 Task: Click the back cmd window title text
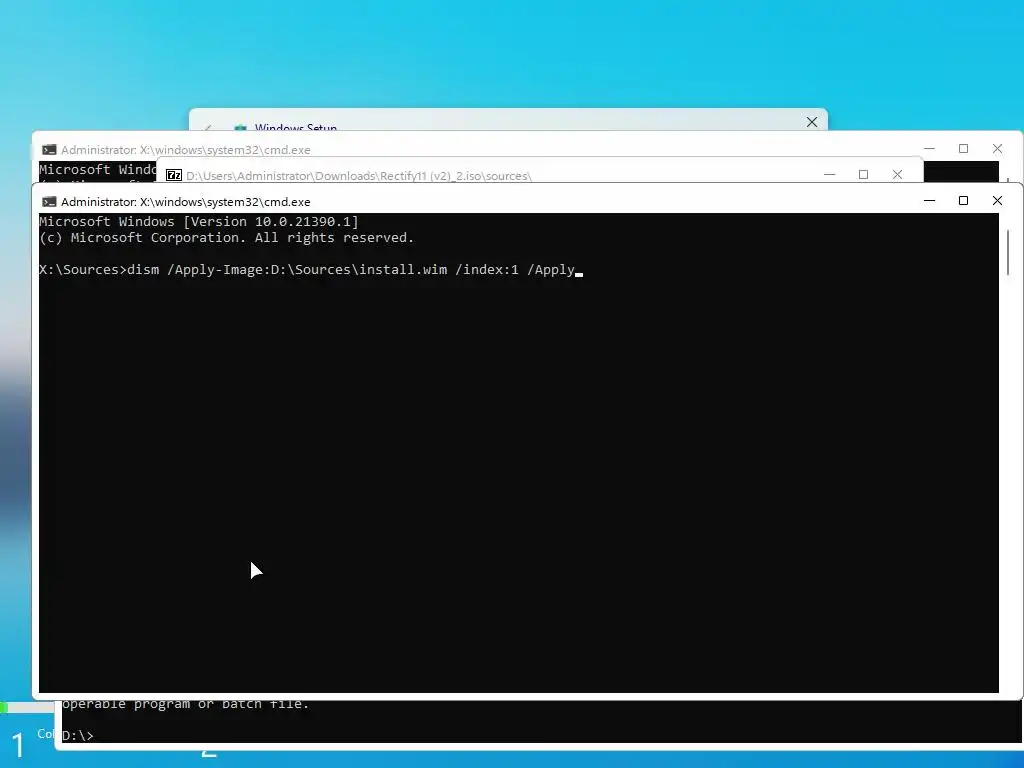[x=185, y=150]
